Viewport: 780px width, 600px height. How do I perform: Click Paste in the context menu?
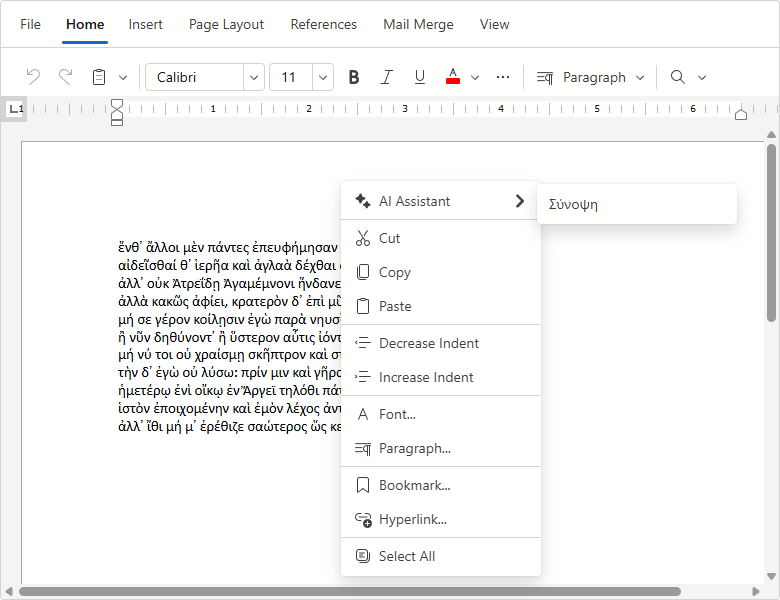tap(441, 306)
